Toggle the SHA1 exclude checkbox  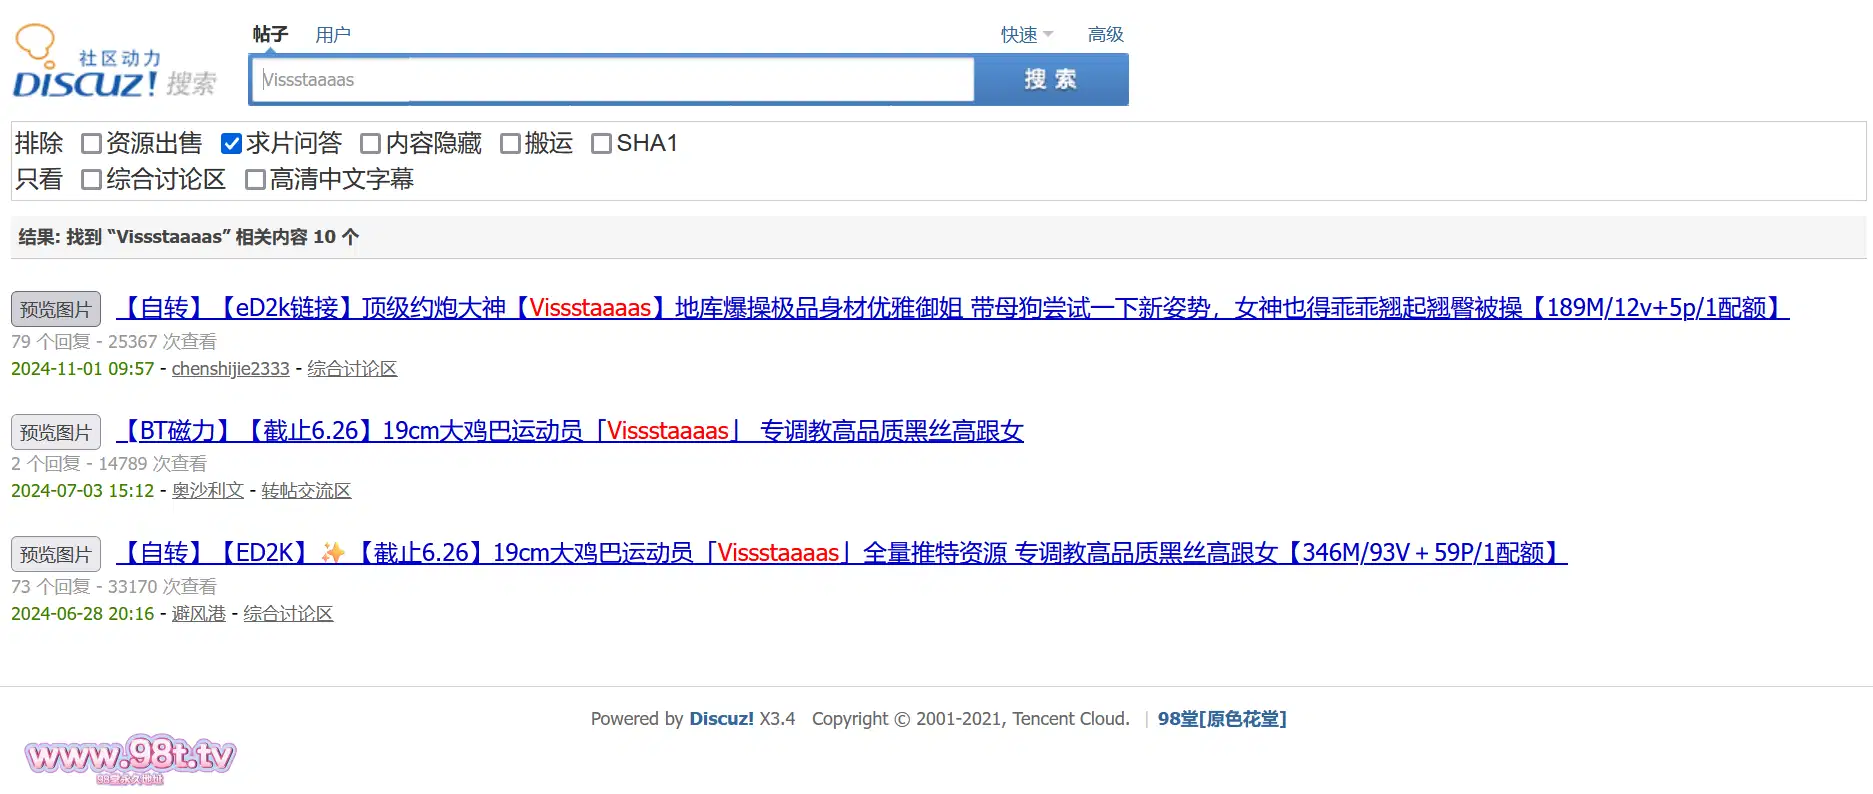(601, 144)
